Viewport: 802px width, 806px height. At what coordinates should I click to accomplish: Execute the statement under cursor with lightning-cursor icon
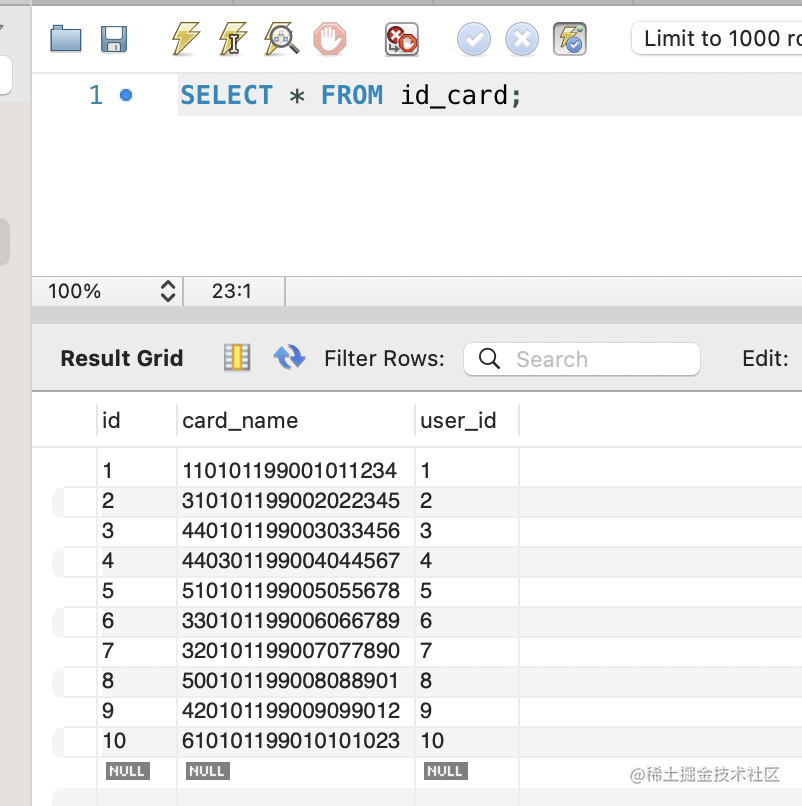click(233, 39)
